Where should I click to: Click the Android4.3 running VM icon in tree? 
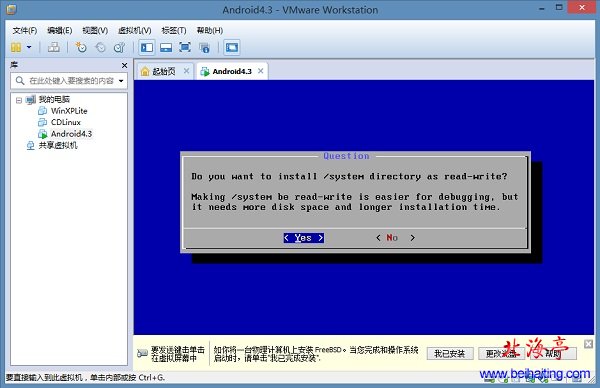(42, 134)
